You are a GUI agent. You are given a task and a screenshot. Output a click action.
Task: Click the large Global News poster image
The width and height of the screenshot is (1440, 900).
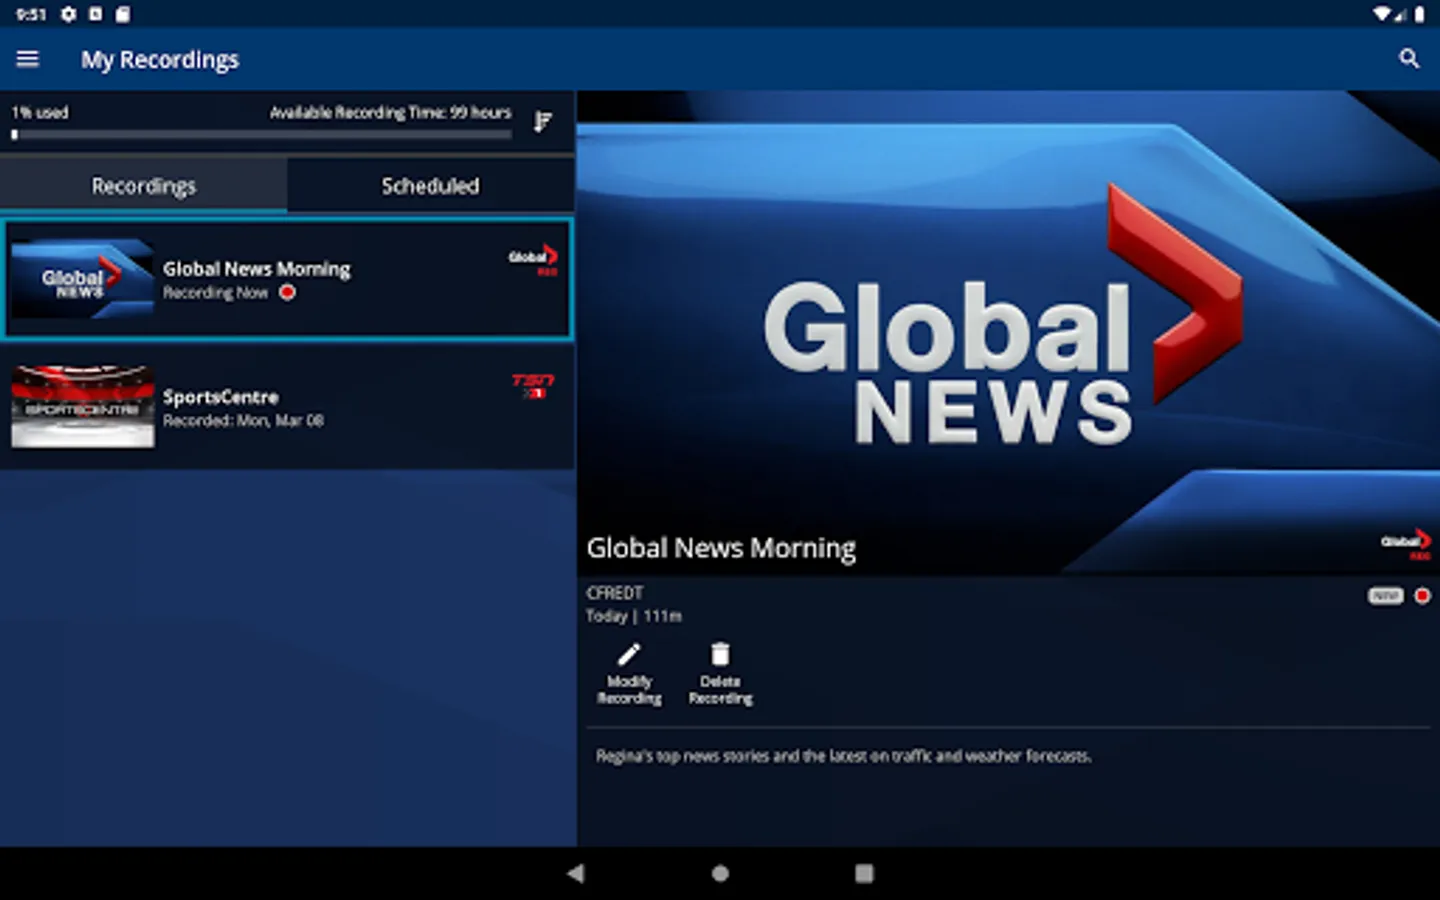click(1008, 332)
